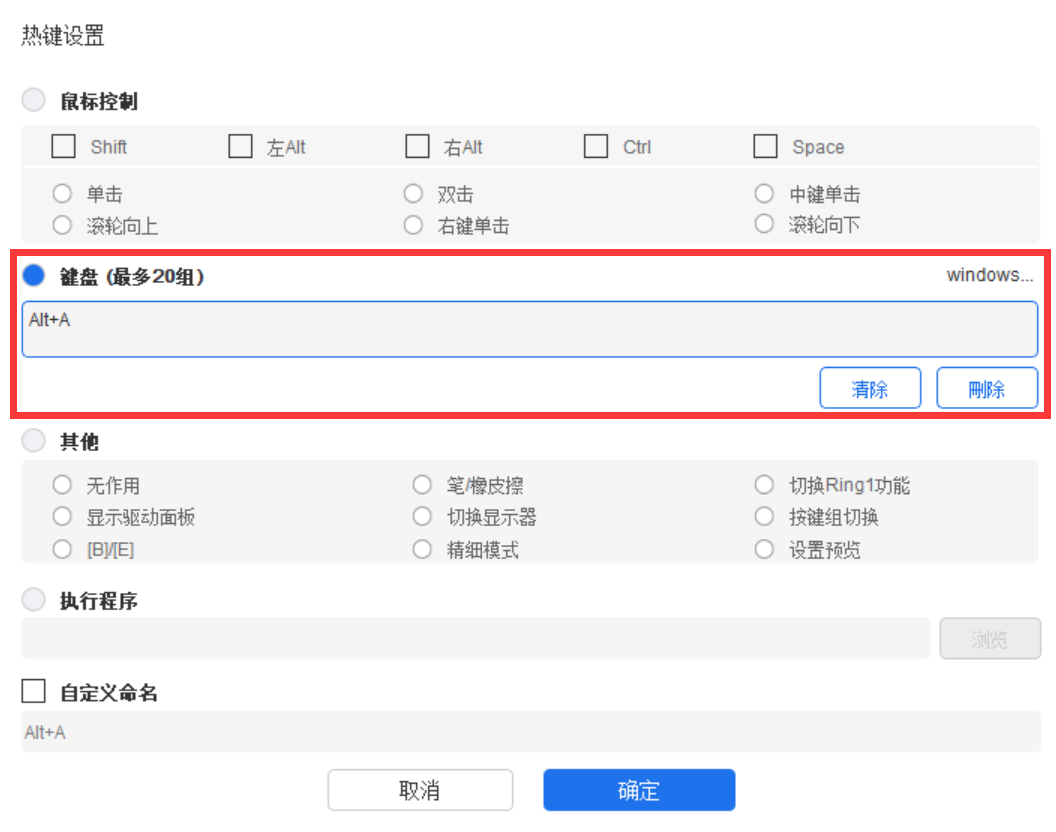Choose the 按键组切换 option
The image size is (1056, 832).
point(764,517)
